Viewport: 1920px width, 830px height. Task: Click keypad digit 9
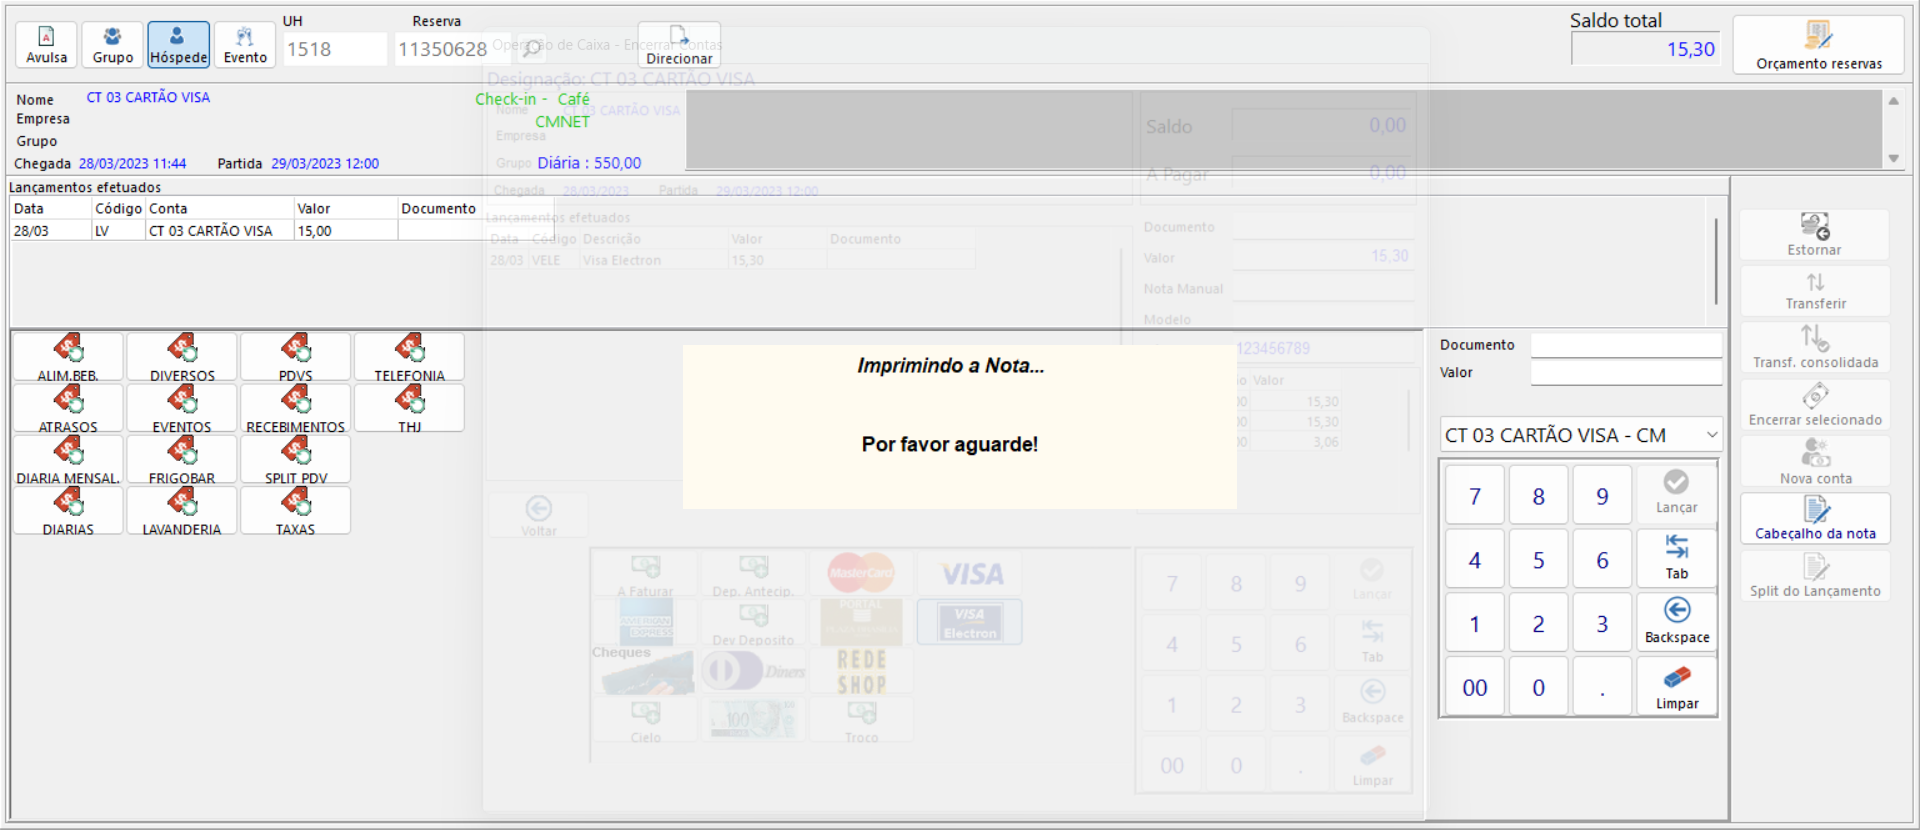point(1602,496)
